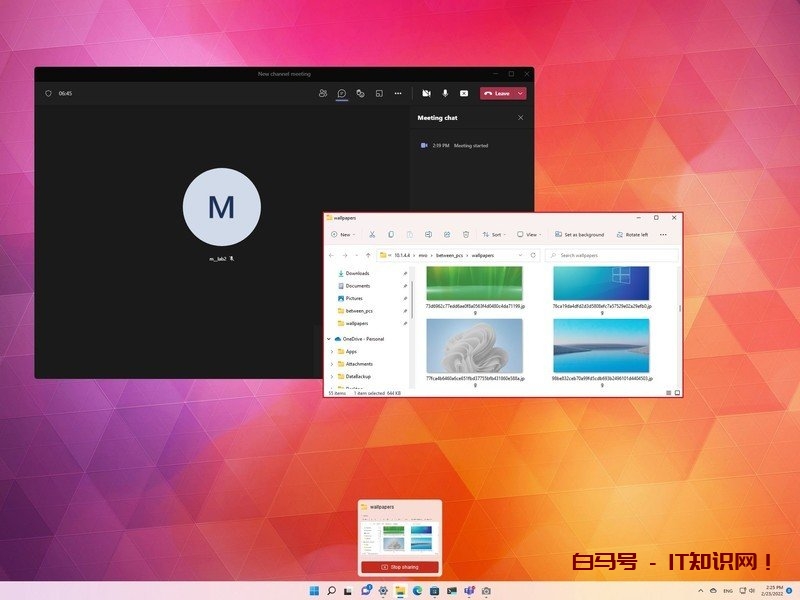
Task: Open taskbar Search
Action: click(x=331, y=591)
